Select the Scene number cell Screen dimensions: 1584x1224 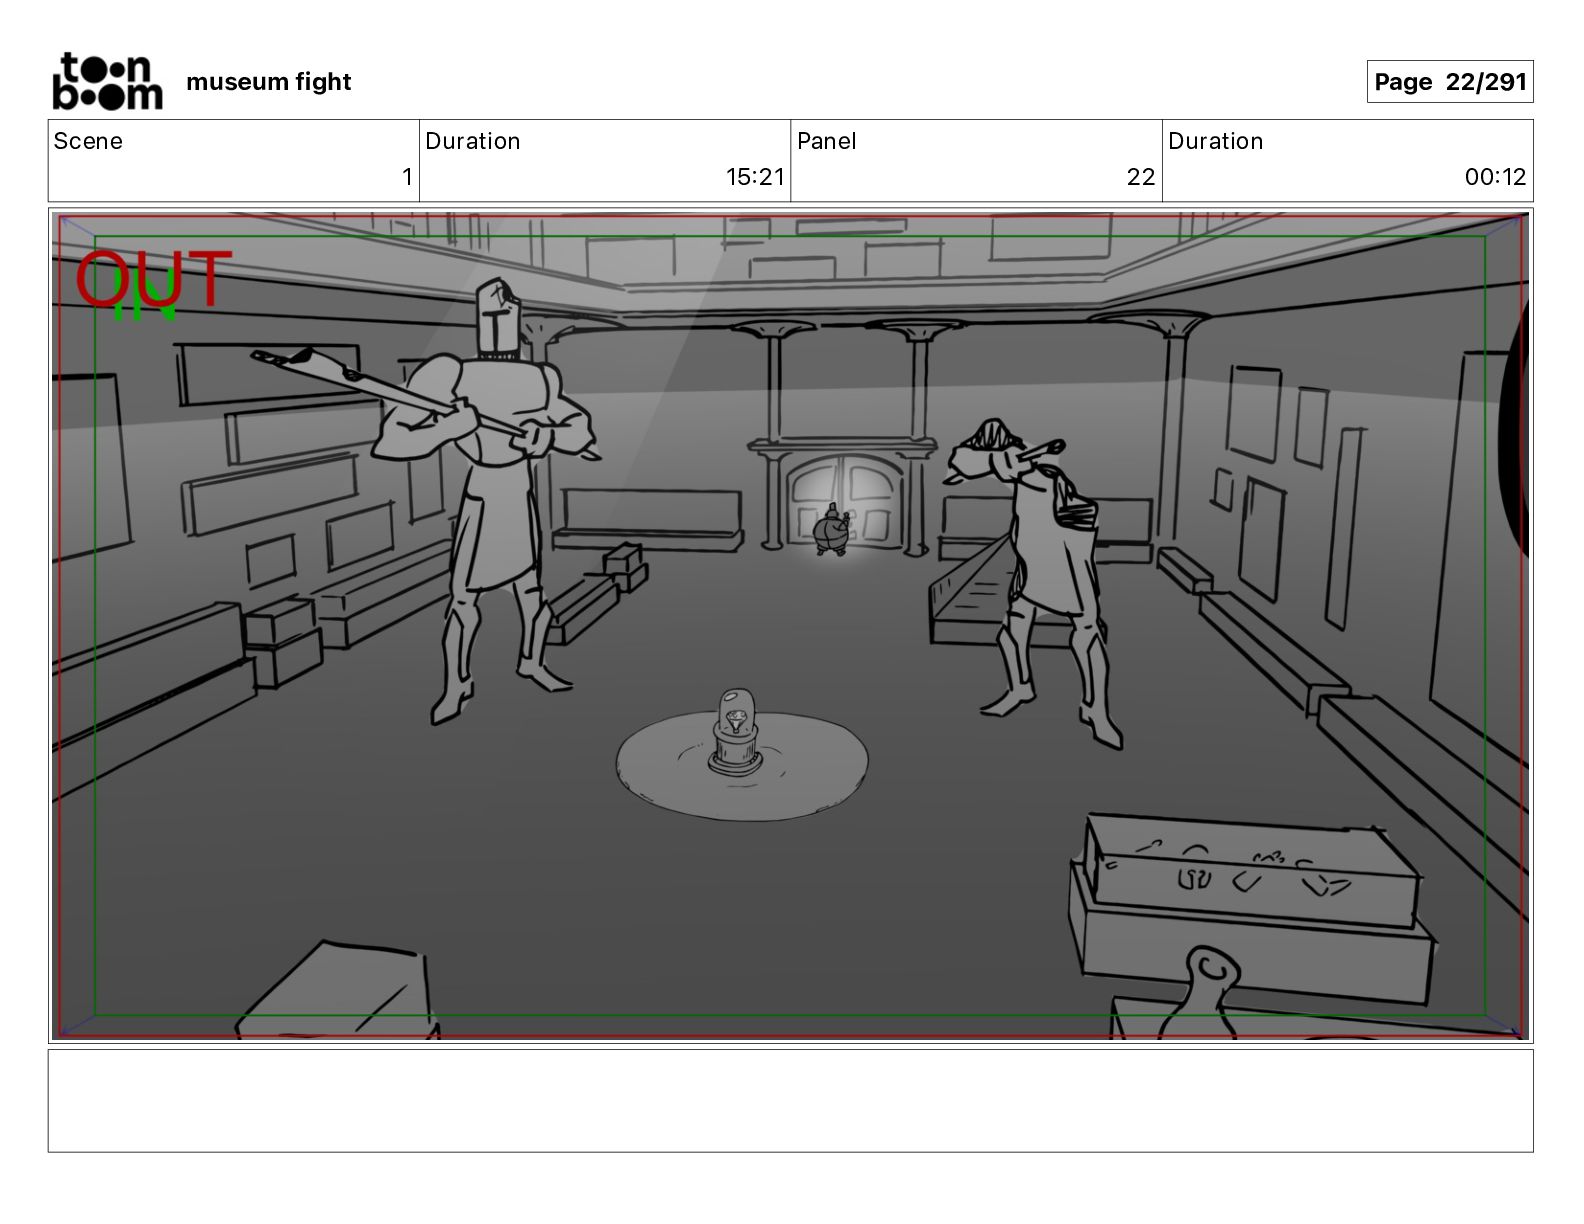pos(234,161)
